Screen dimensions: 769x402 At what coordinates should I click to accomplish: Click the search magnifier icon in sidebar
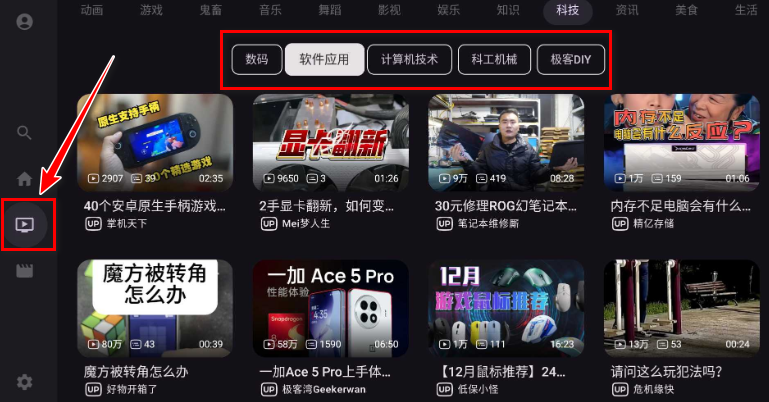(24, 132)
